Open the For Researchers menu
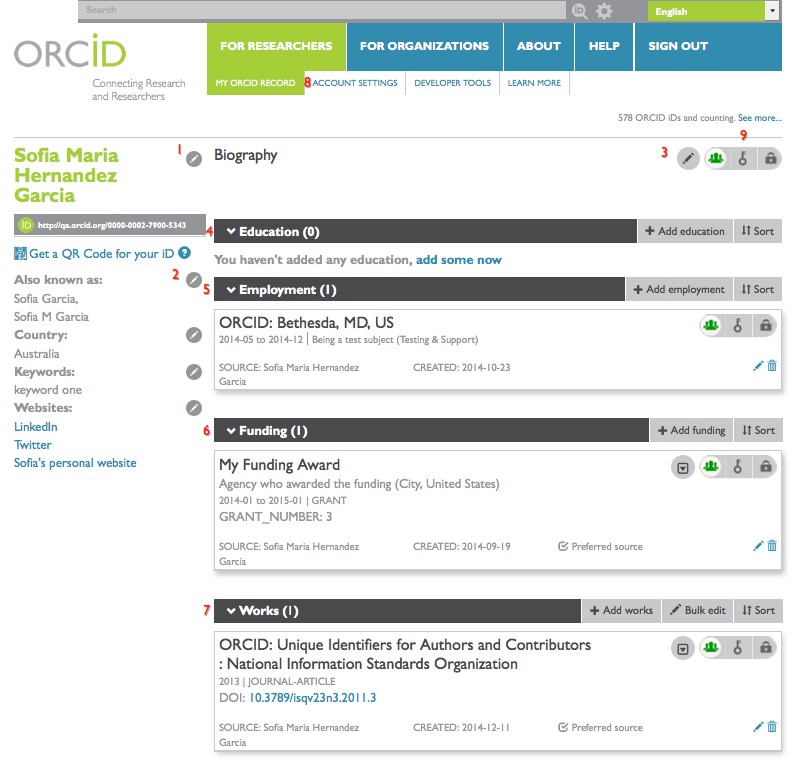The width and height of the screenshot is (801, 774). pyautogui.click(x=276, y=46)
